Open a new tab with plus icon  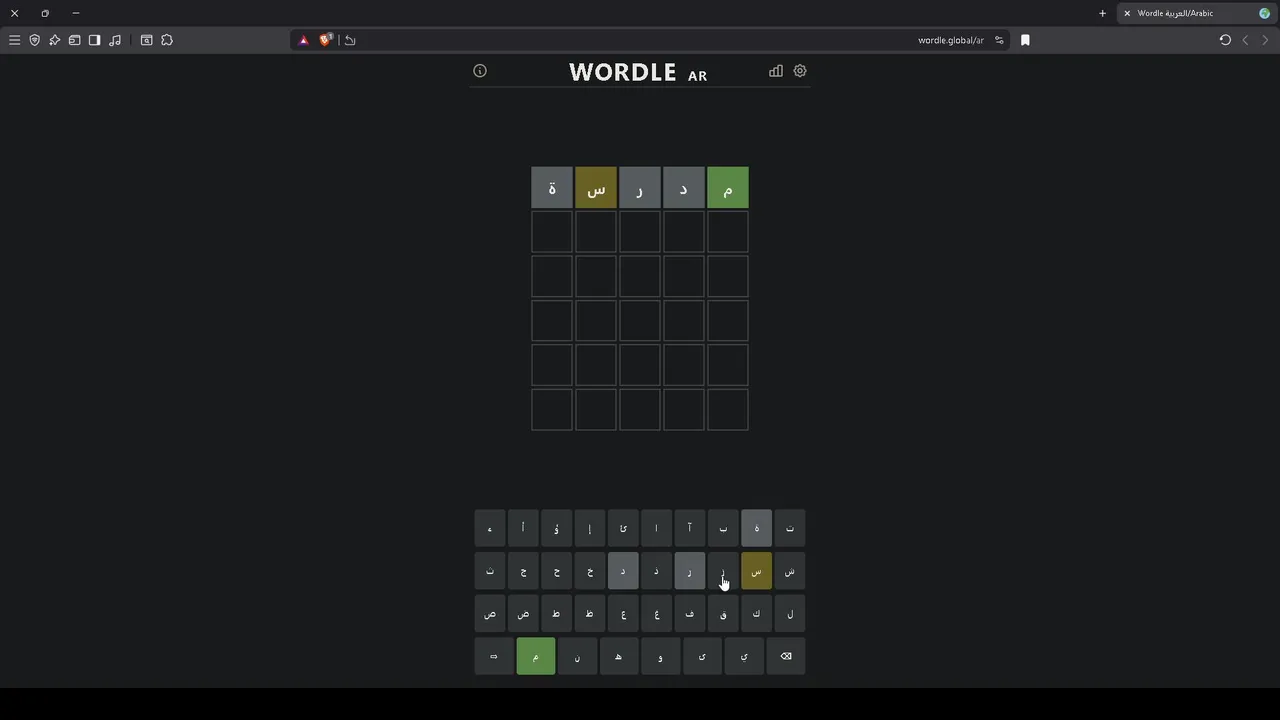pyautogui.click(x=1103, y=13)
